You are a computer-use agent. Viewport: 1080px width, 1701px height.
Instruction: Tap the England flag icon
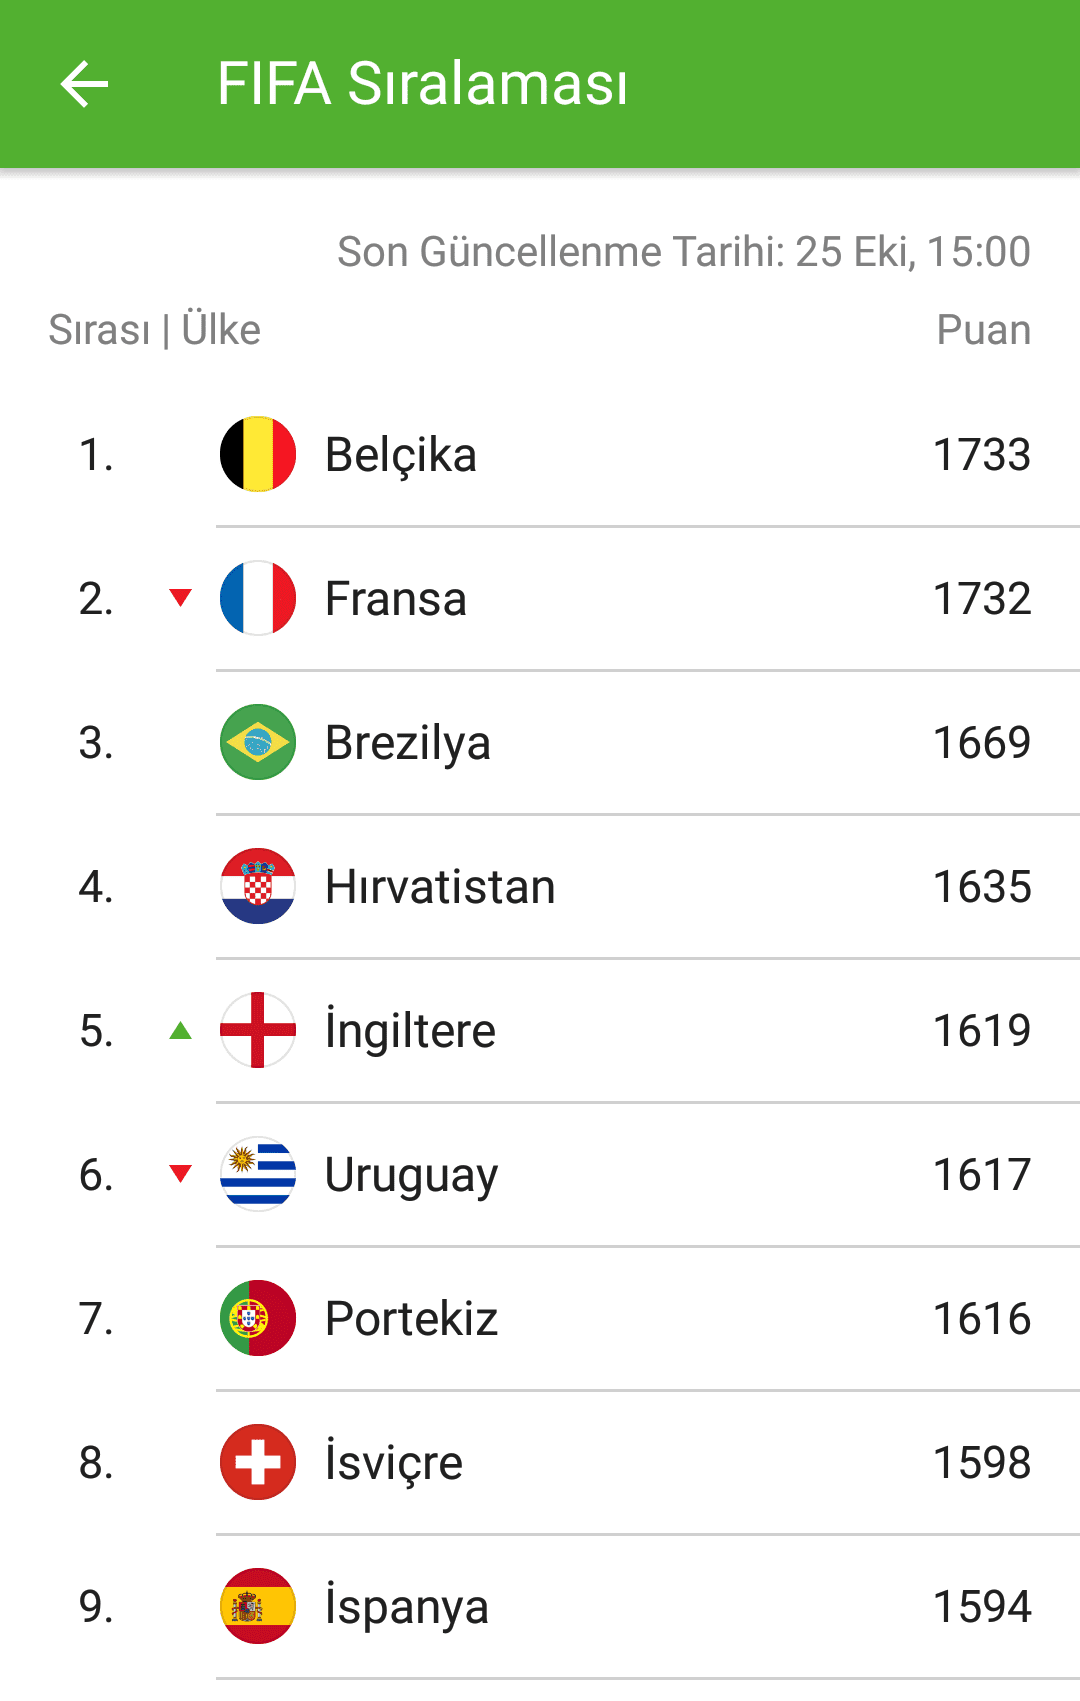pos(258,1030)
